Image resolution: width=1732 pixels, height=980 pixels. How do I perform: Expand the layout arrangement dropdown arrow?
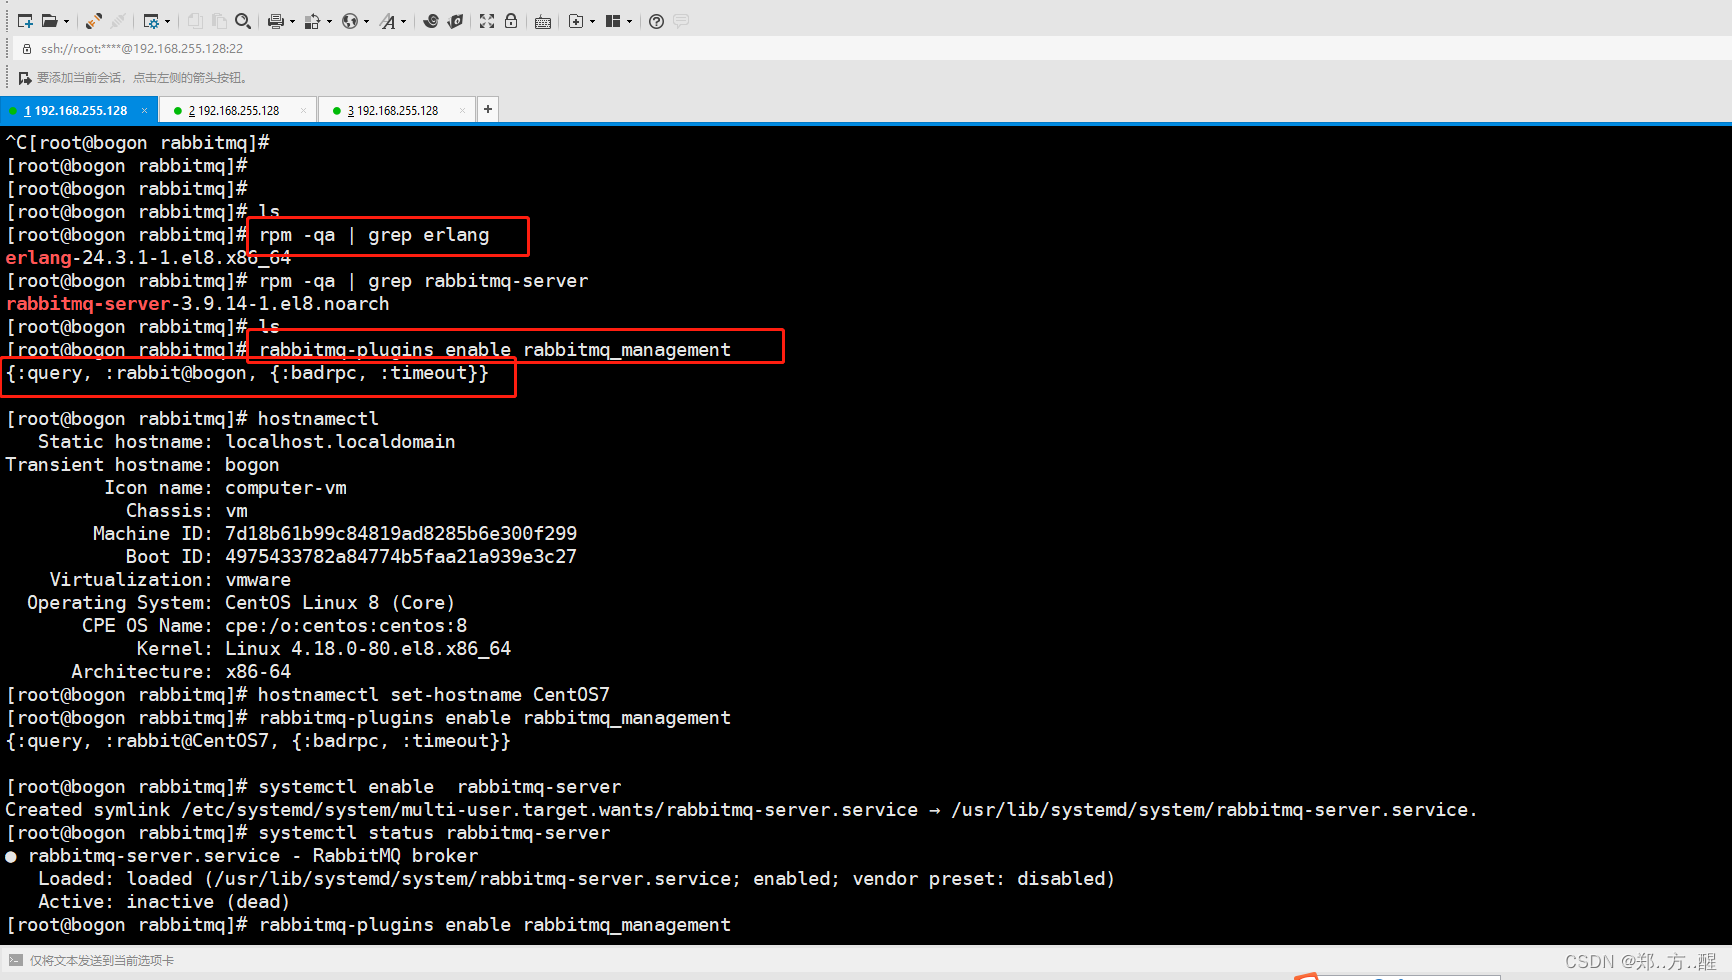(629, 21)
